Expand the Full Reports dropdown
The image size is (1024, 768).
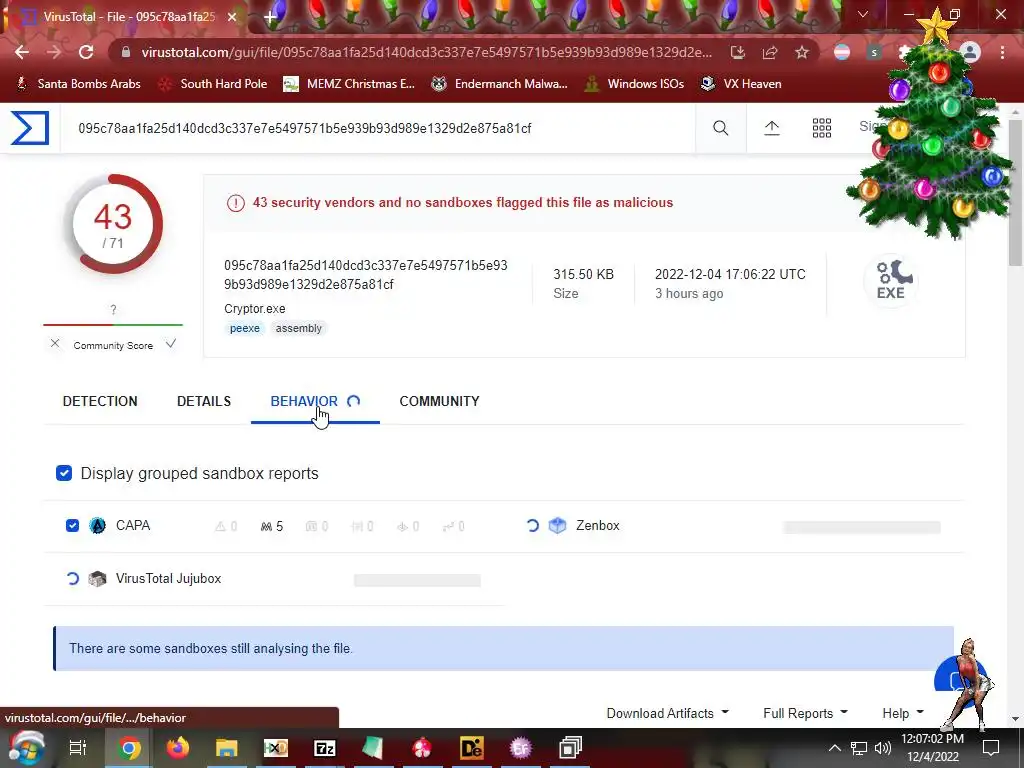(805, 713)
